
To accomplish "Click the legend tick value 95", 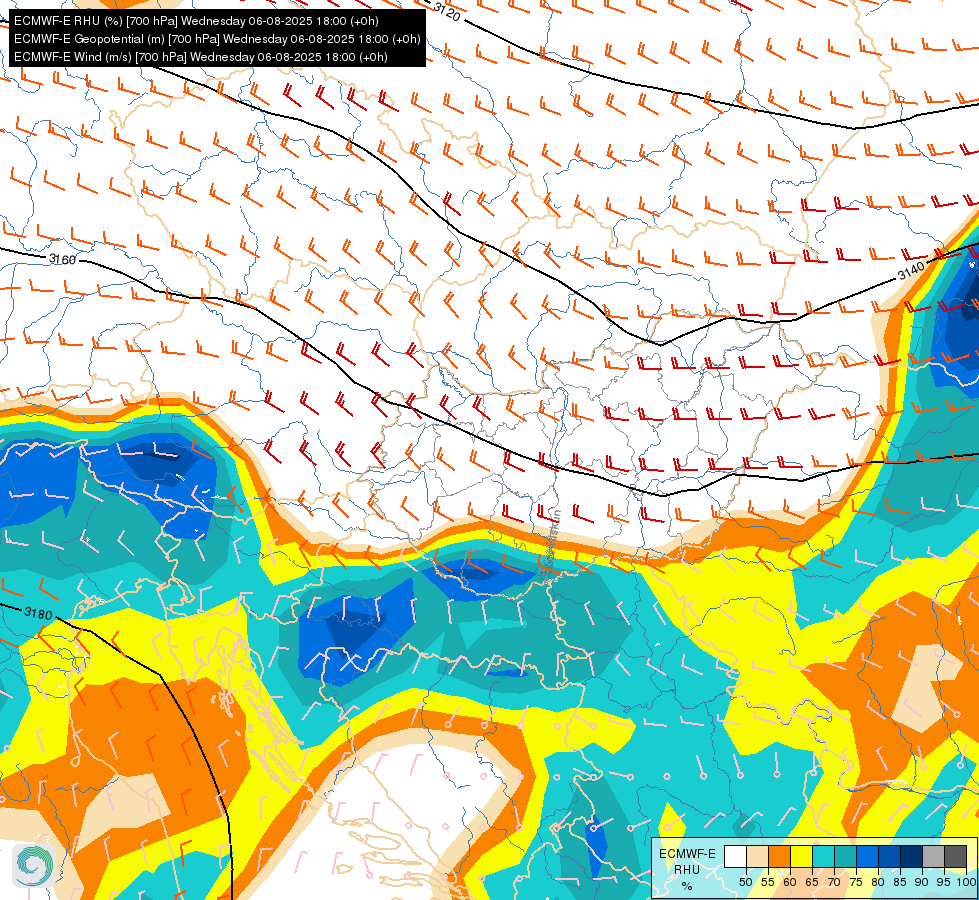I will (x=943, y=882).
